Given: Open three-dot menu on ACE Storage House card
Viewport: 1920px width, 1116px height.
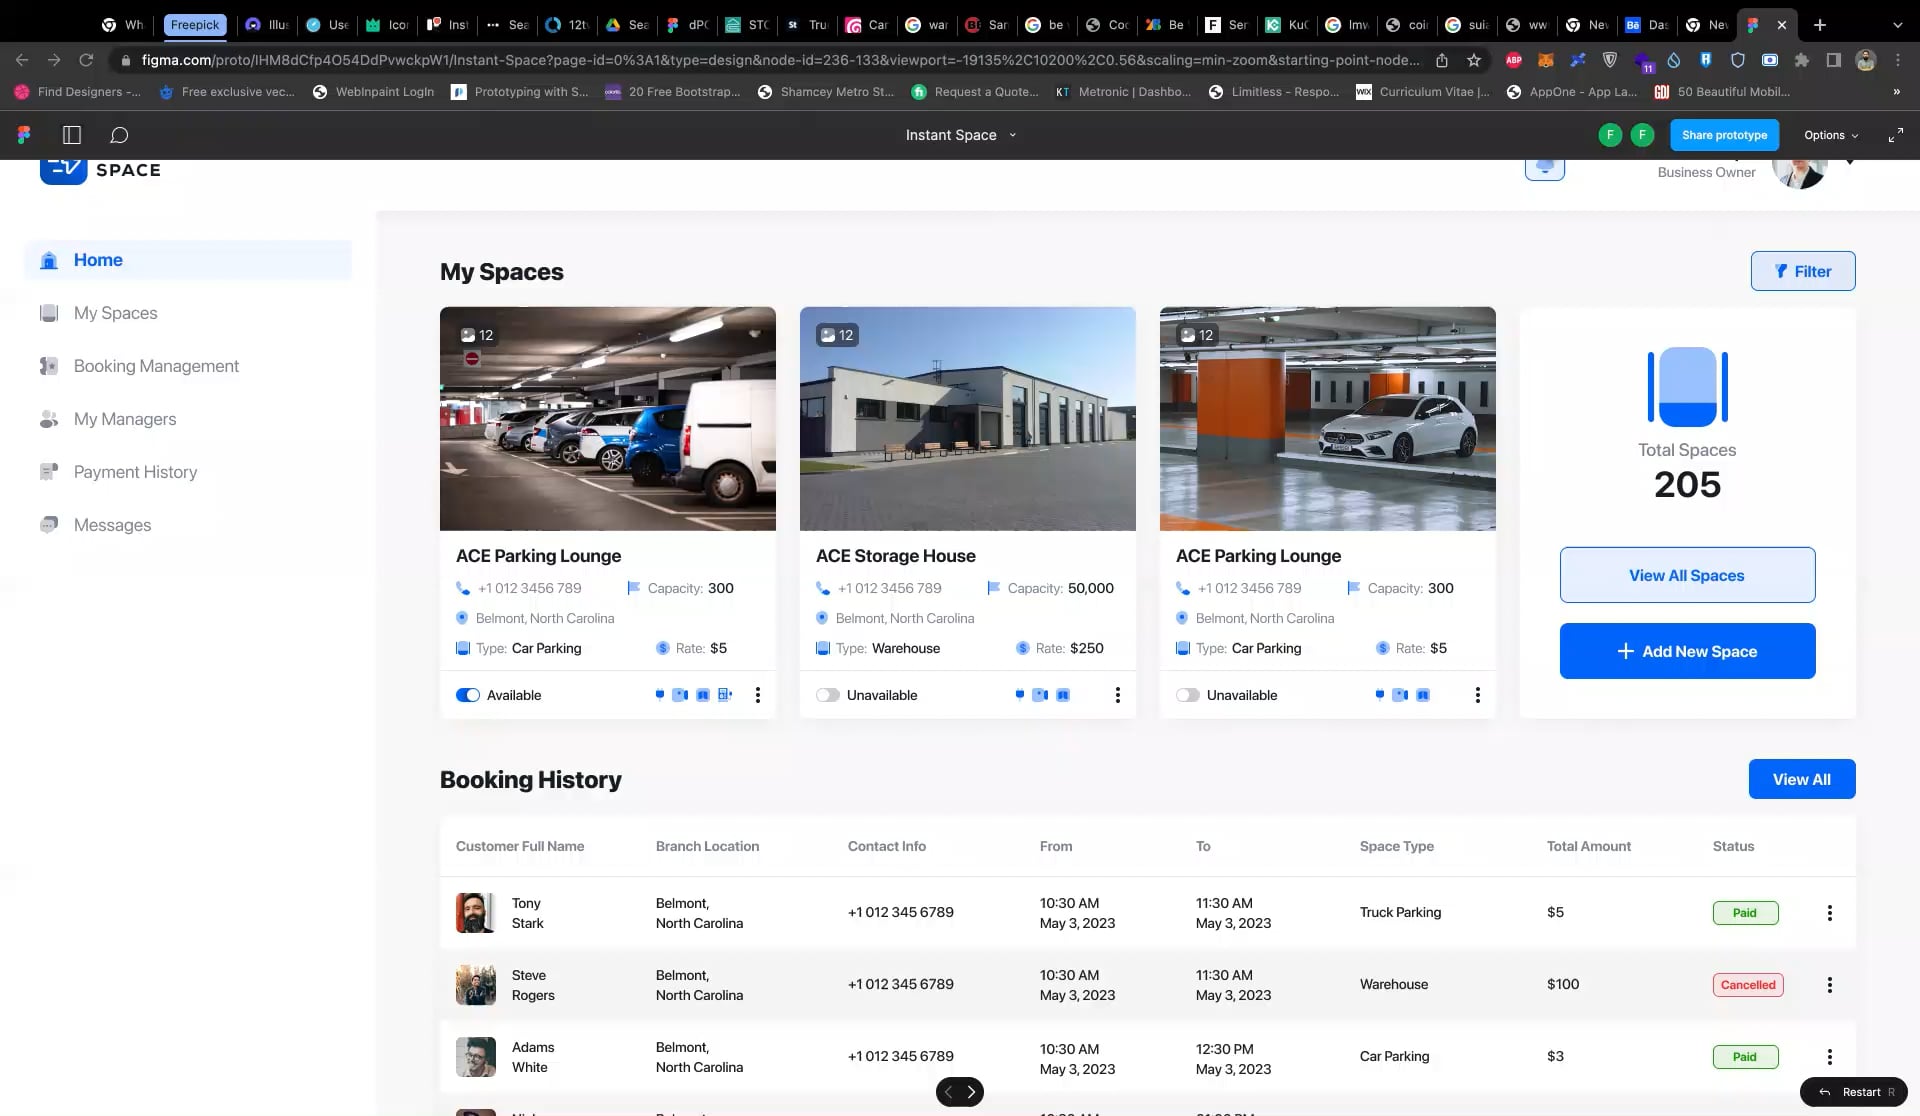Looking at the screenshot, I should click(1118, 695).
